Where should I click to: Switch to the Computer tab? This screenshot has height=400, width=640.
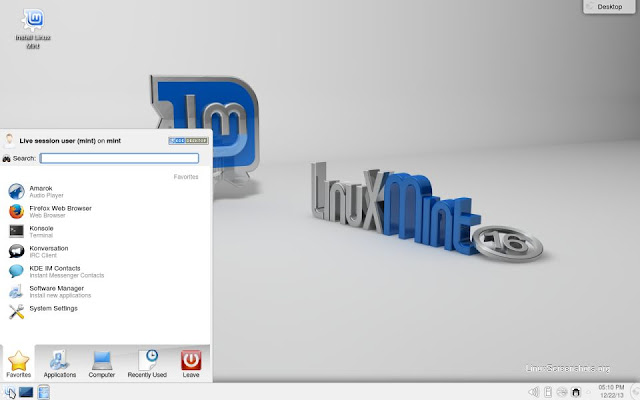coord(102,363)
